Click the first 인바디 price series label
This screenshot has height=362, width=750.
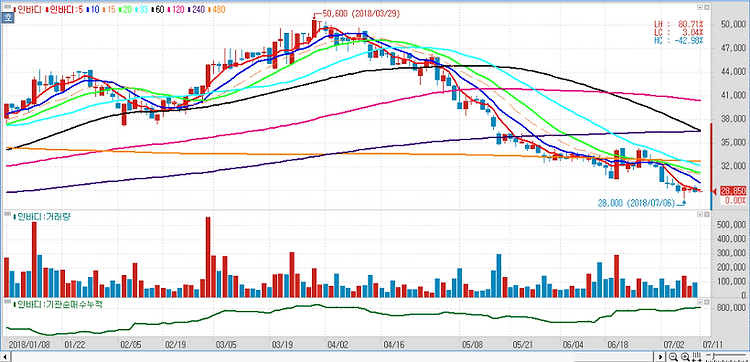[28, 9]
